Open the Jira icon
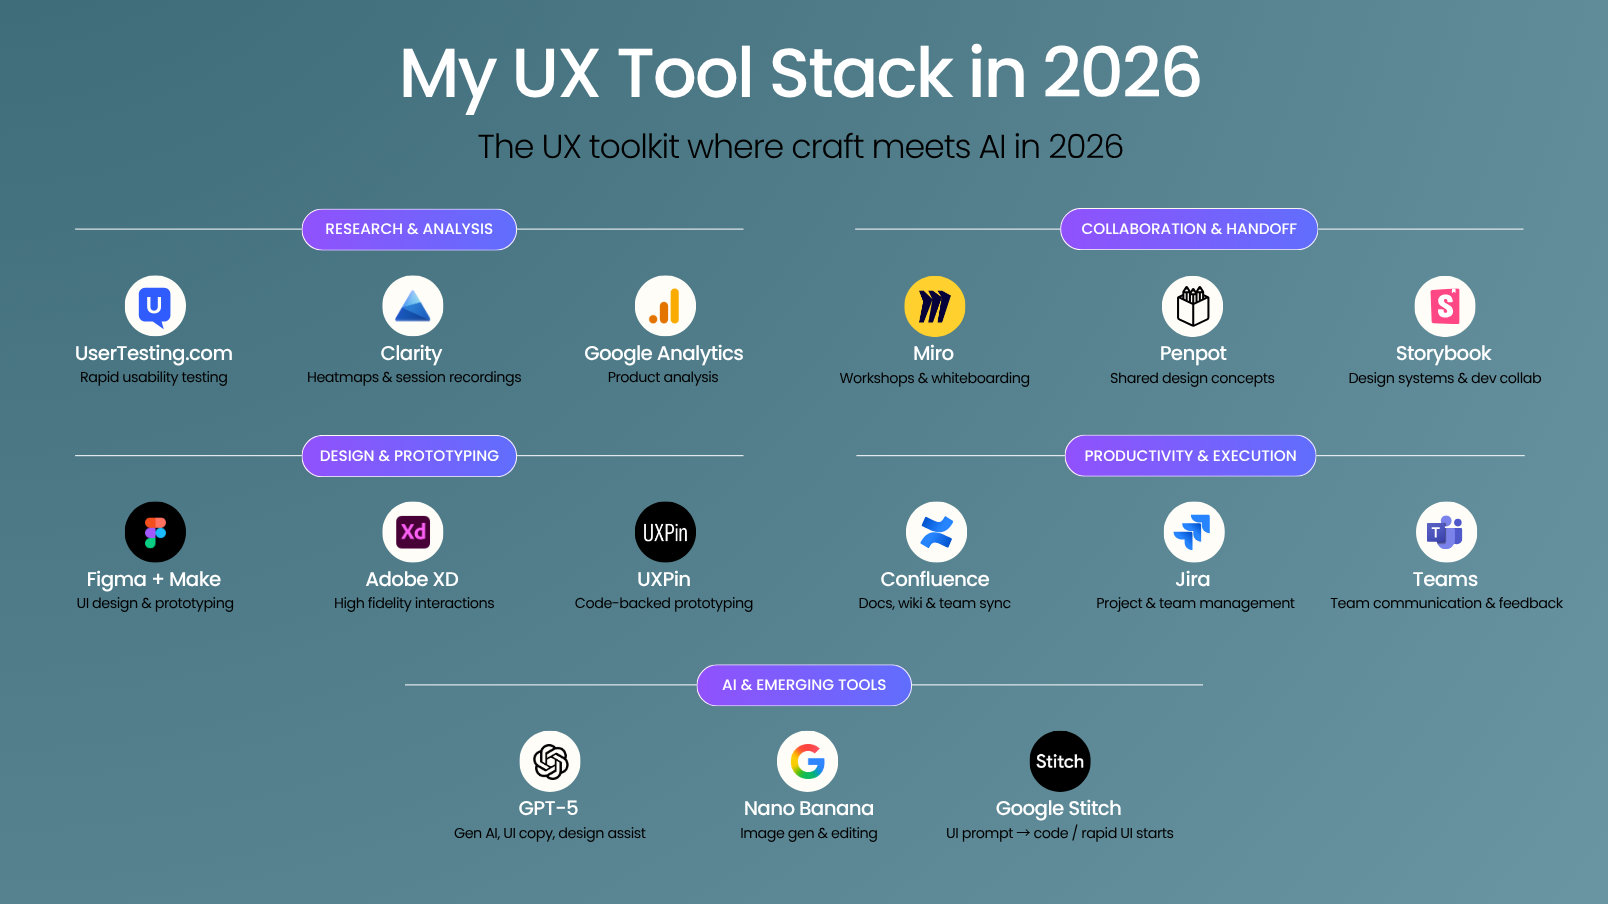This screenshot has height=904, width=1608. (x=1193, y=532)
